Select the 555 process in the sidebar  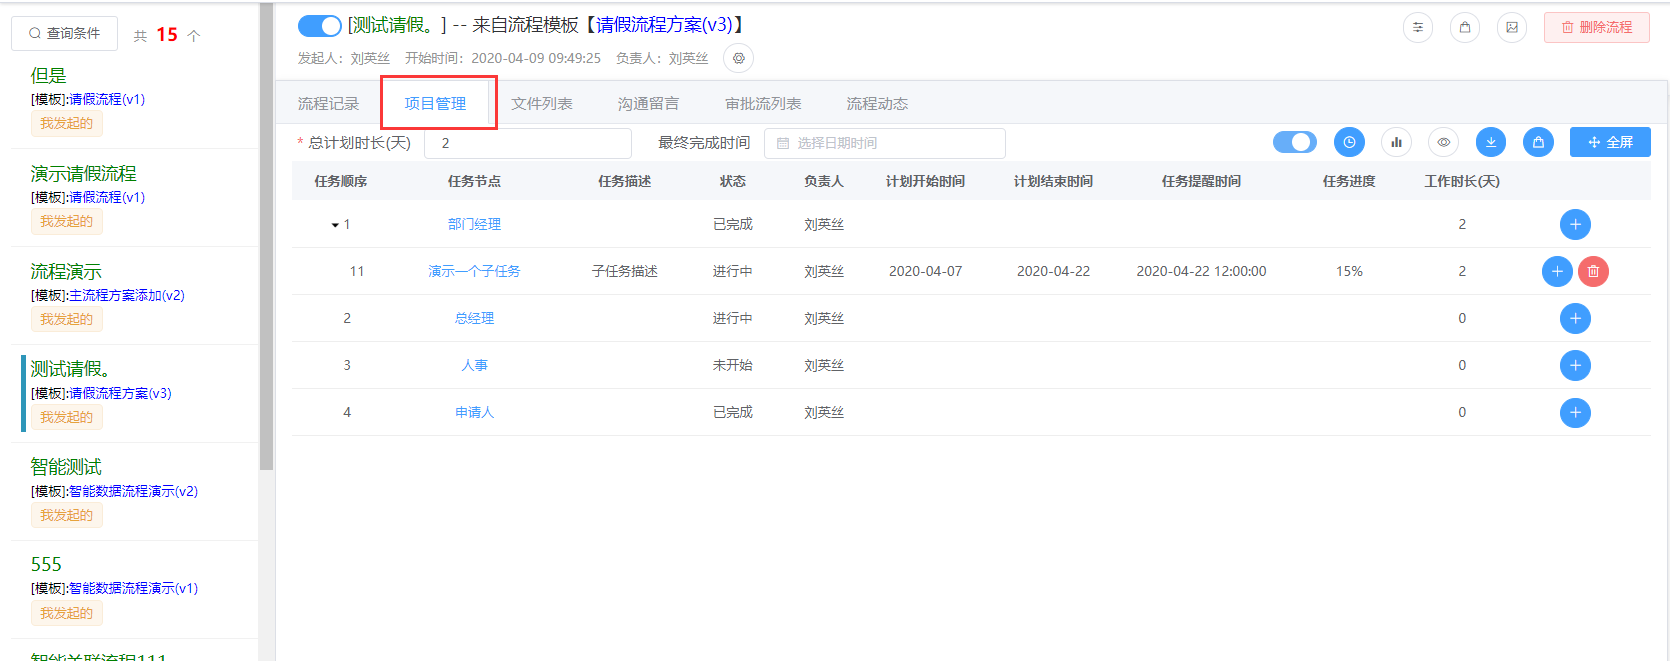pyautogui.click(x=46, y=565)
